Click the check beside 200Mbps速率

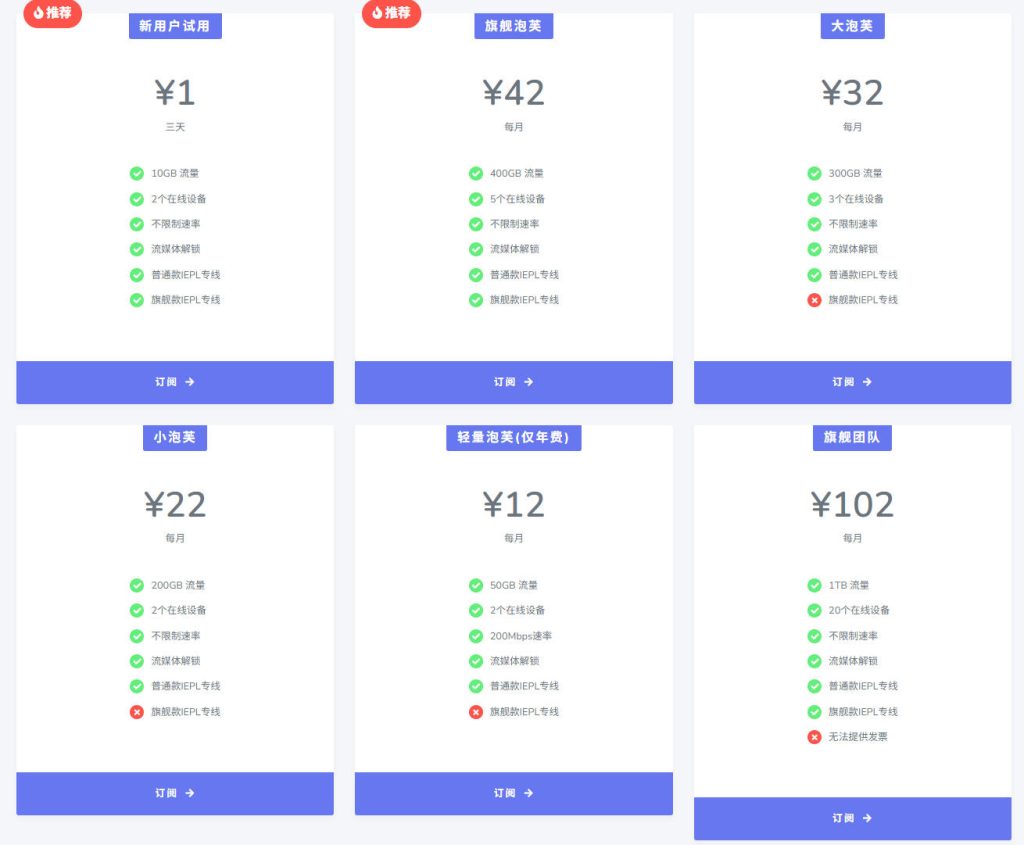475,635
